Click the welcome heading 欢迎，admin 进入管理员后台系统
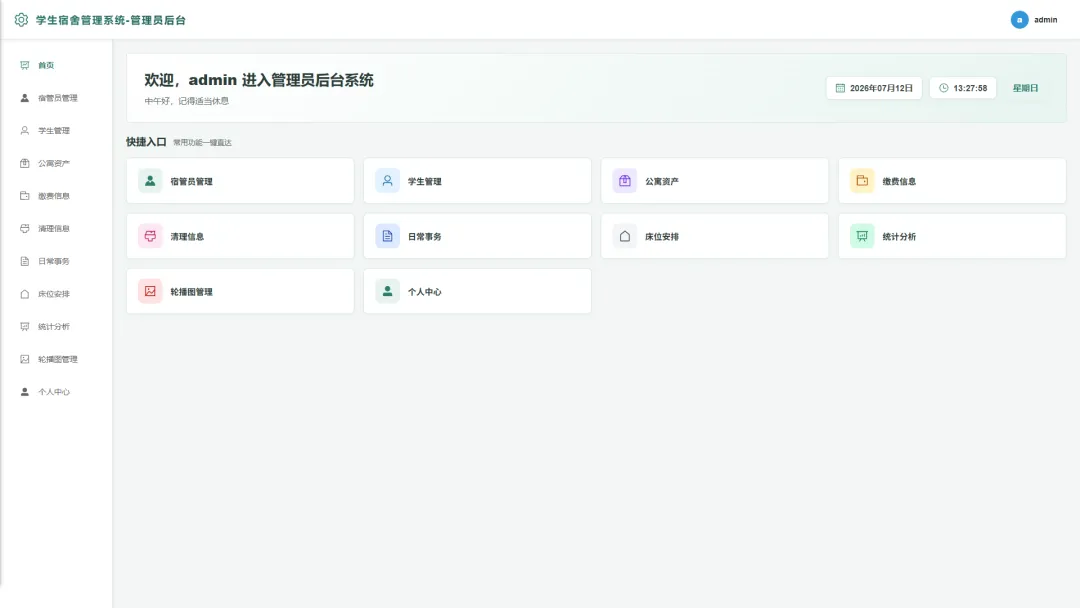This screenshot has height=608, width=1080. point(259,80)
